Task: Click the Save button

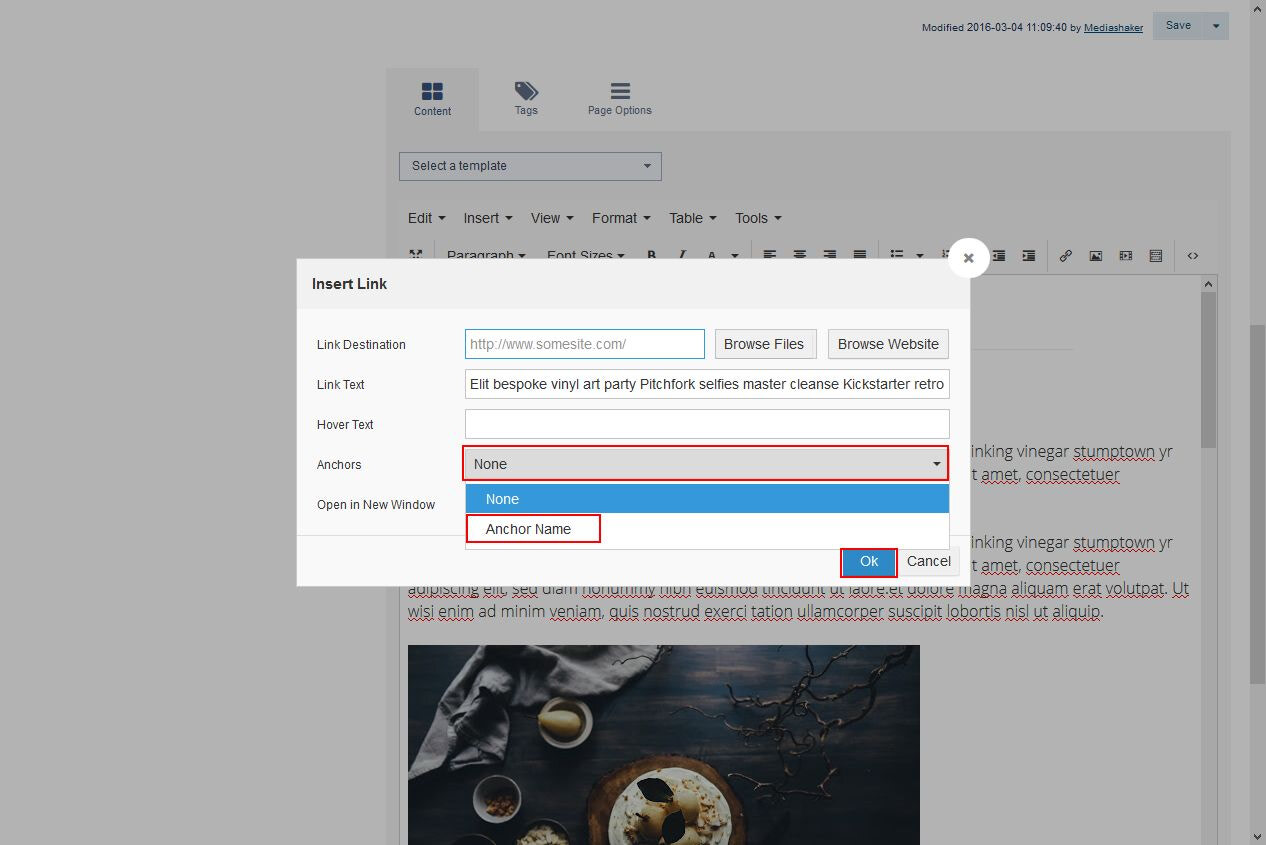Action: point(1178,26)
